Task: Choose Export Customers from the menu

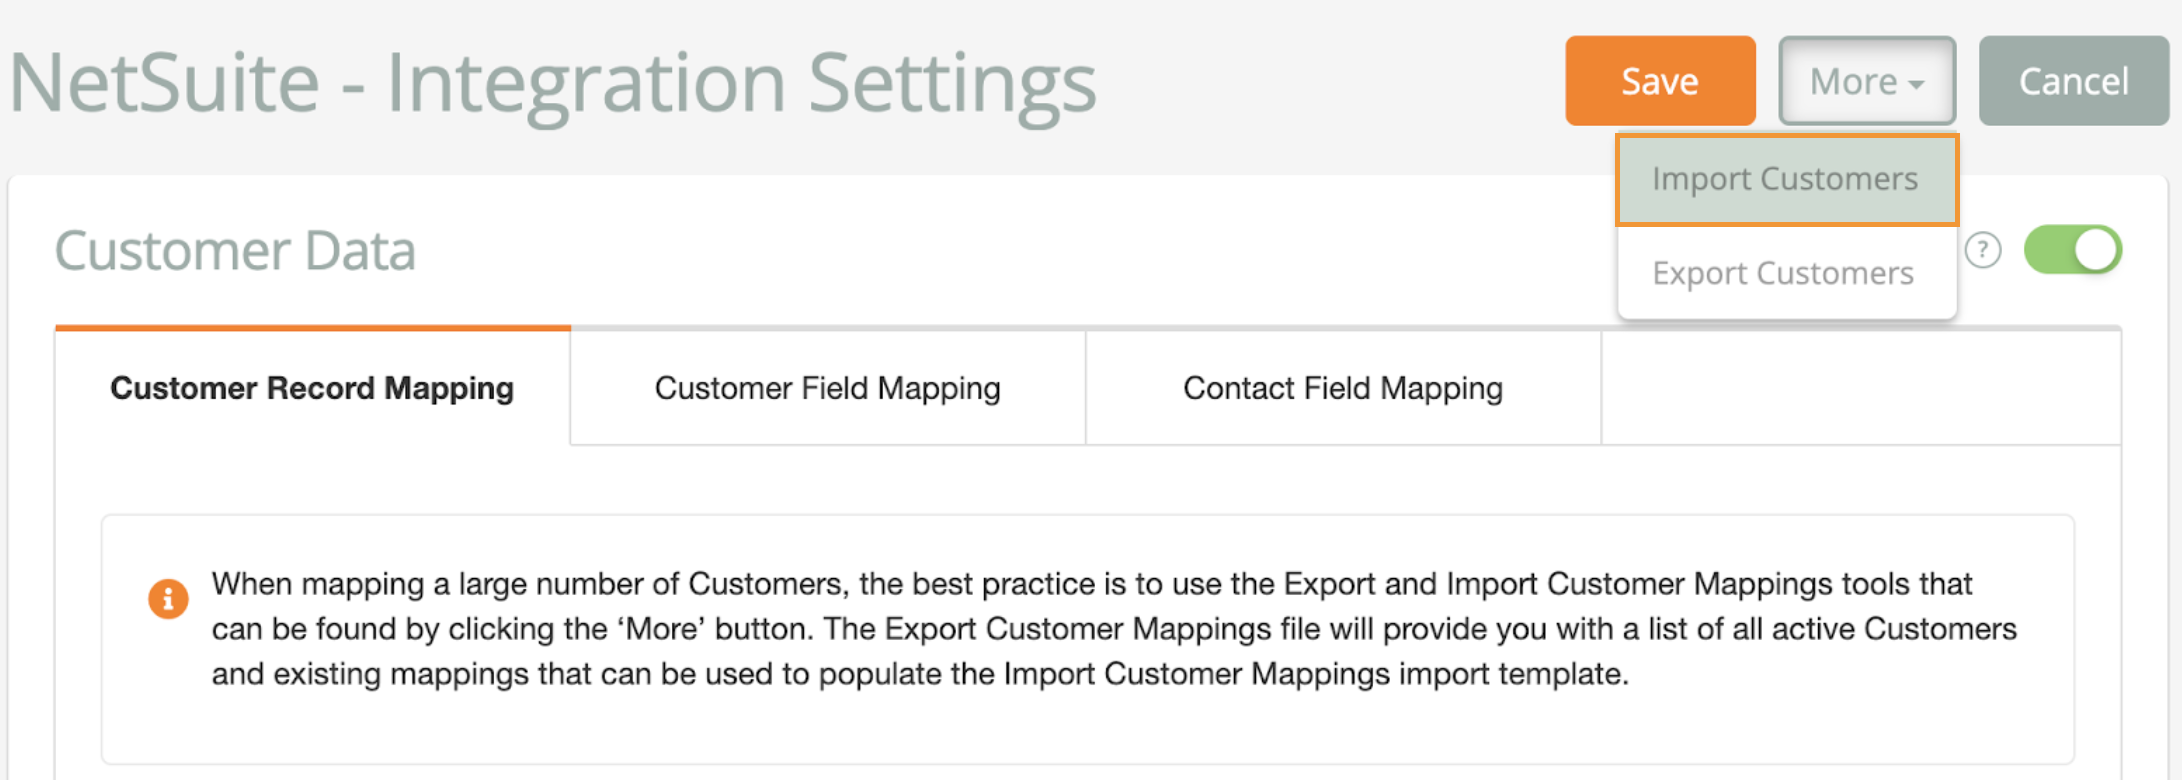Action: (x=1786, y=273)
